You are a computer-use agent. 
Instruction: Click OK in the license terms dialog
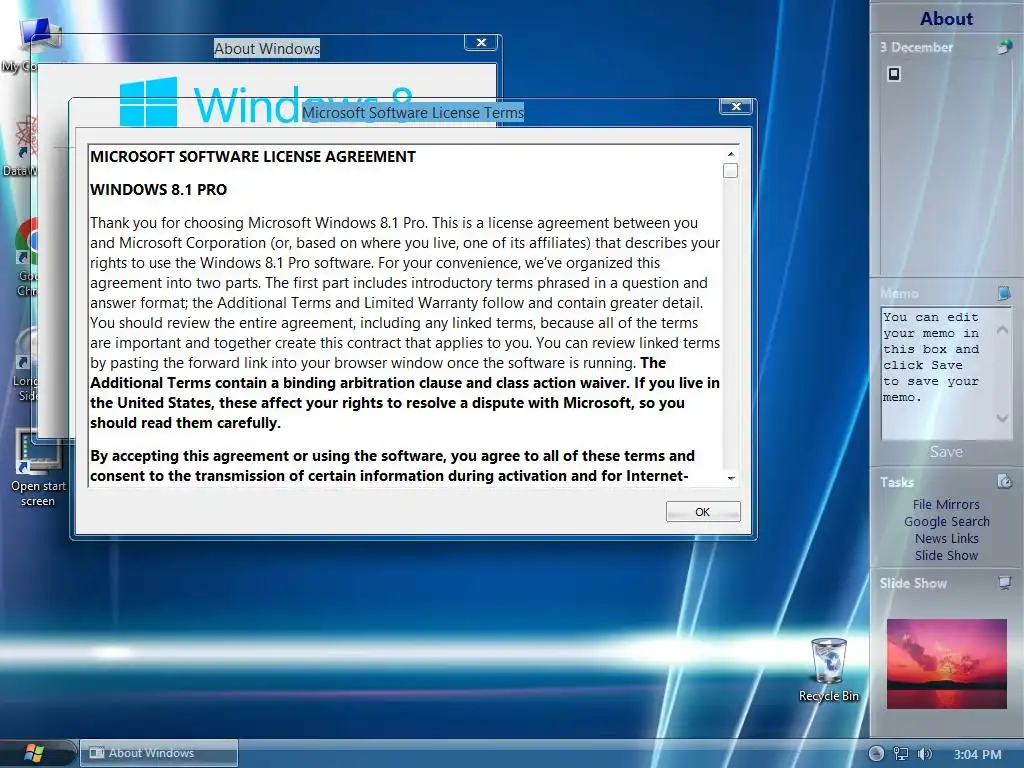click(x=703, y=512)
